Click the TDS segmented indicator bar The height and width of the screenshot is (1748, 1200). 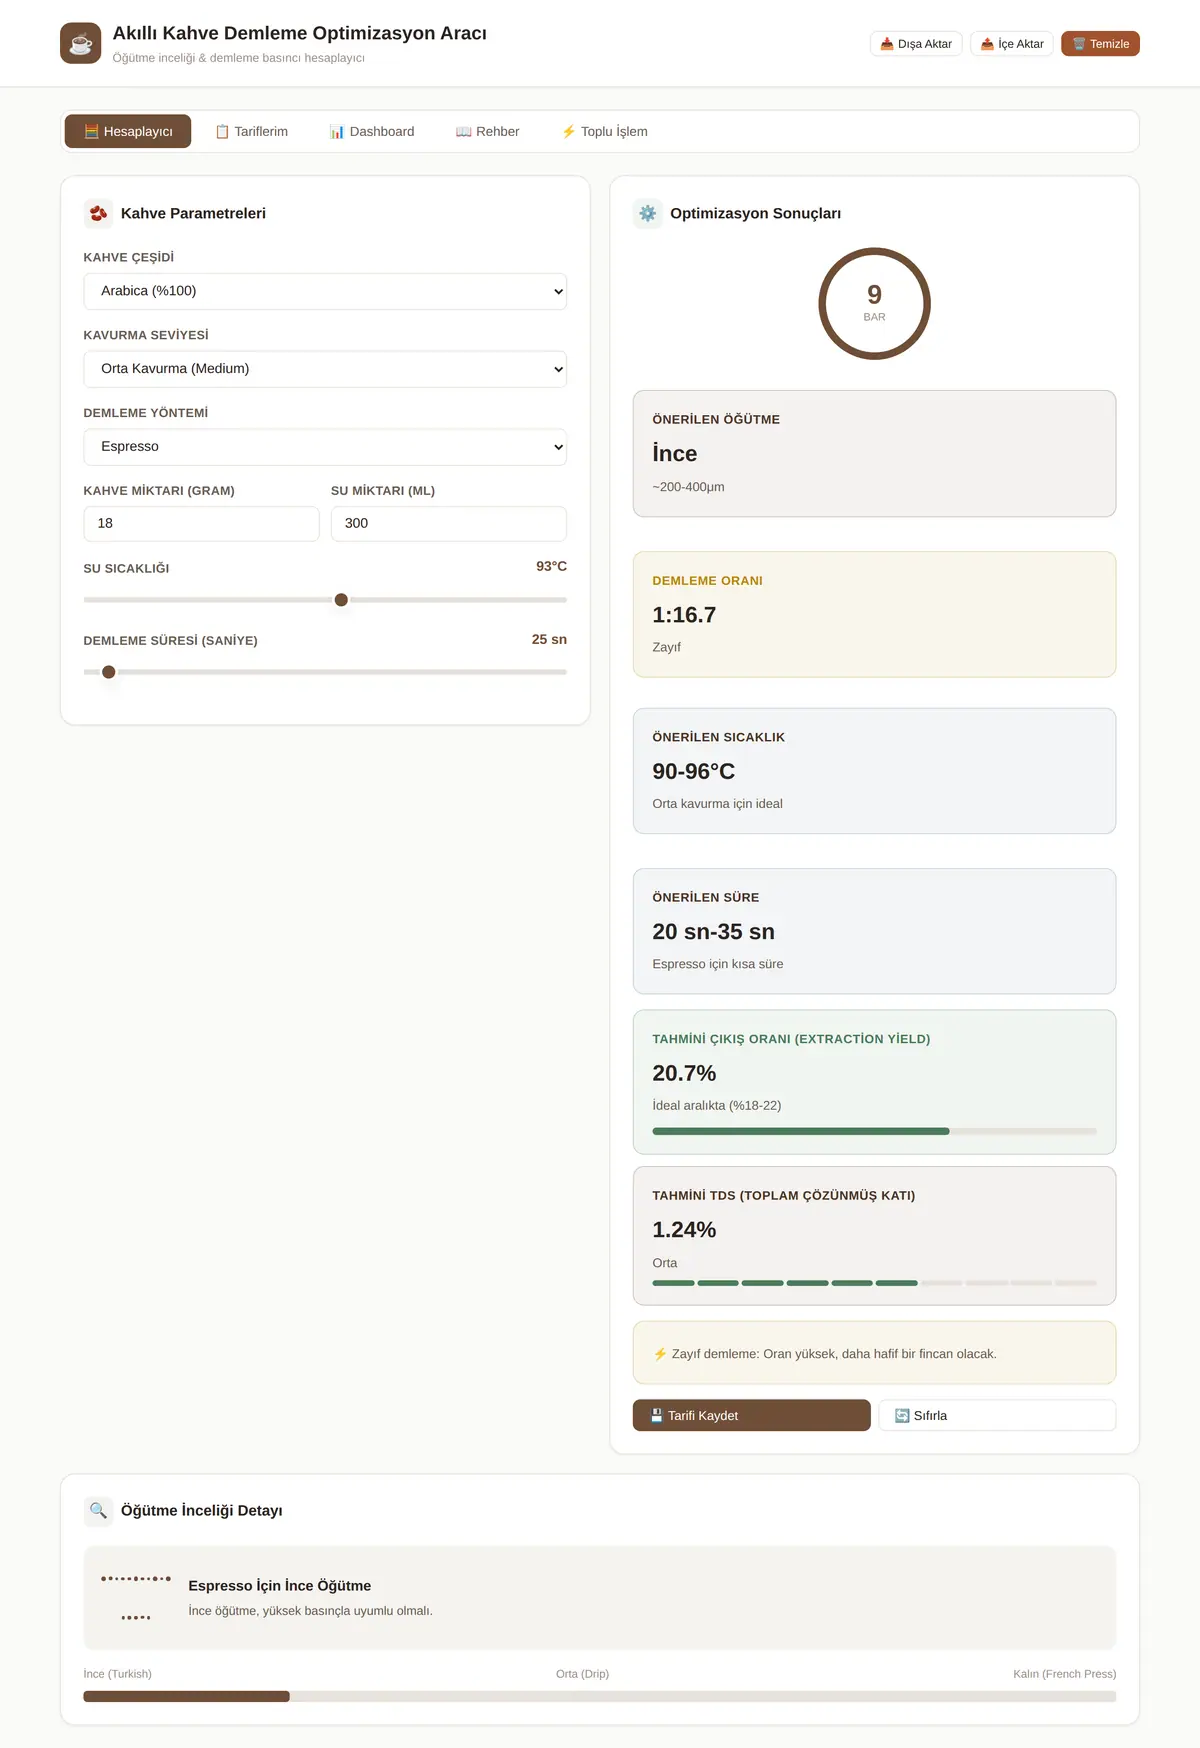874,1283
